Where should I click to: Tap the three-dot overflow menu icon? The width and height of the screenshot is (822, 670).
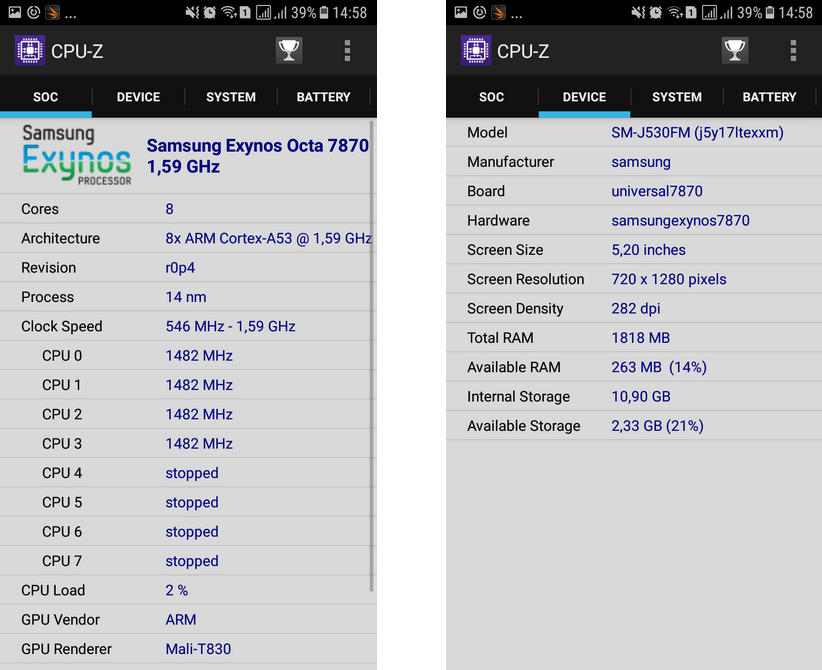347,50
